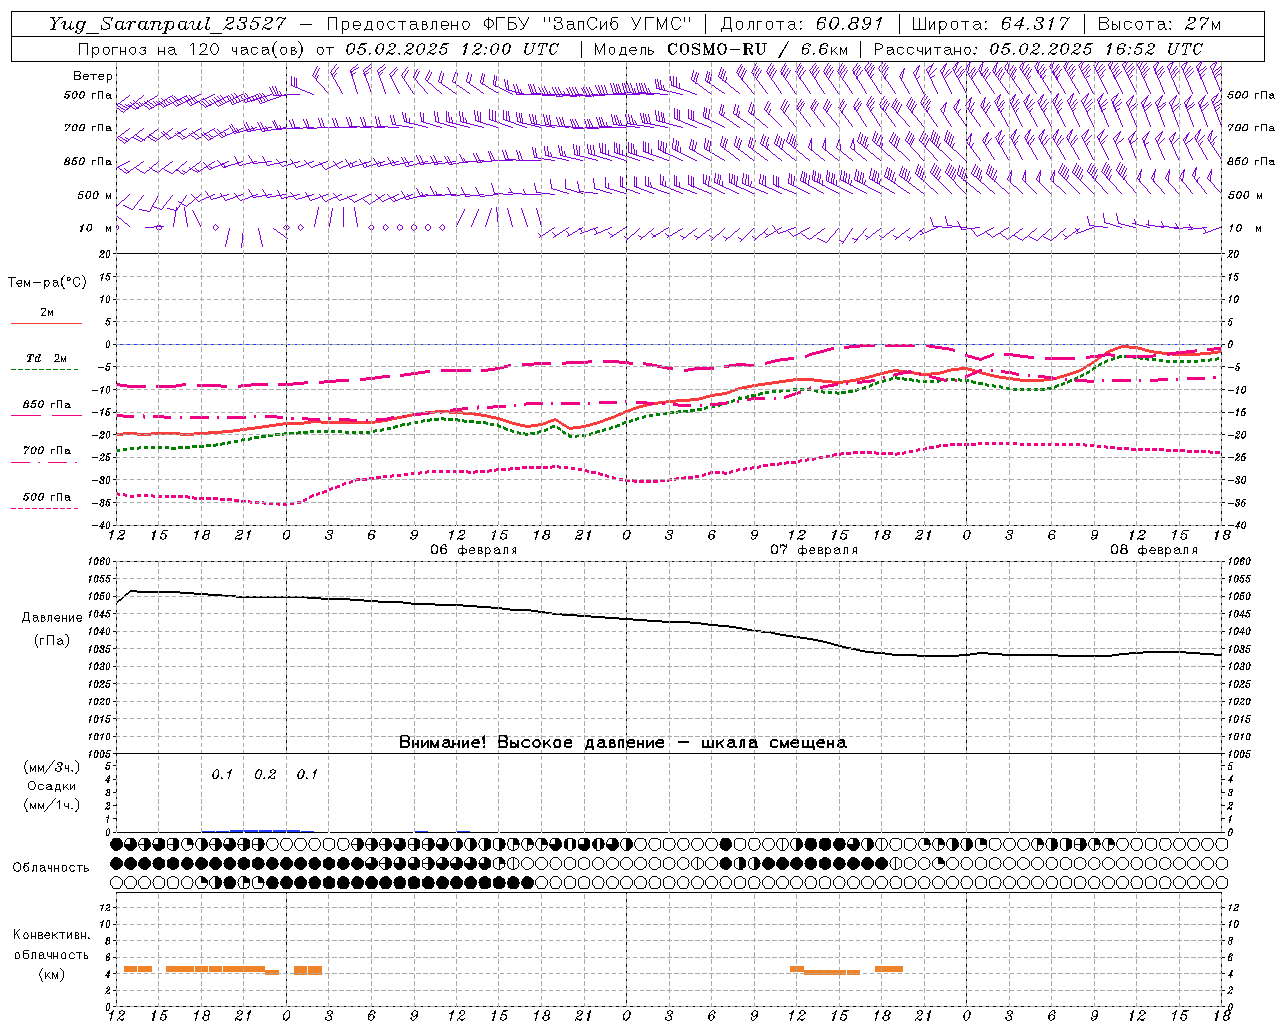
Task: Select the text Долгота: 60.891
Action: (x=803, y=24)
